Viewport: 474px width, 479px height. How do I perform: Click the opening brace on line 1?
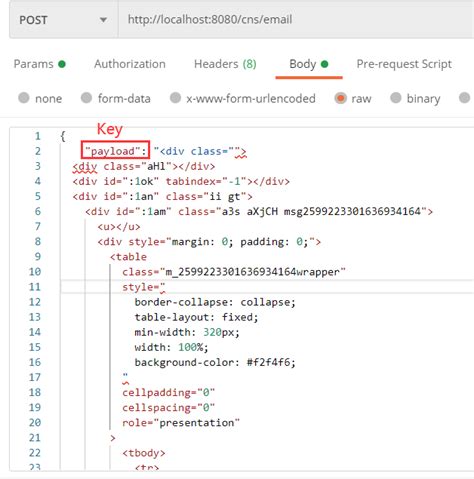62,136
